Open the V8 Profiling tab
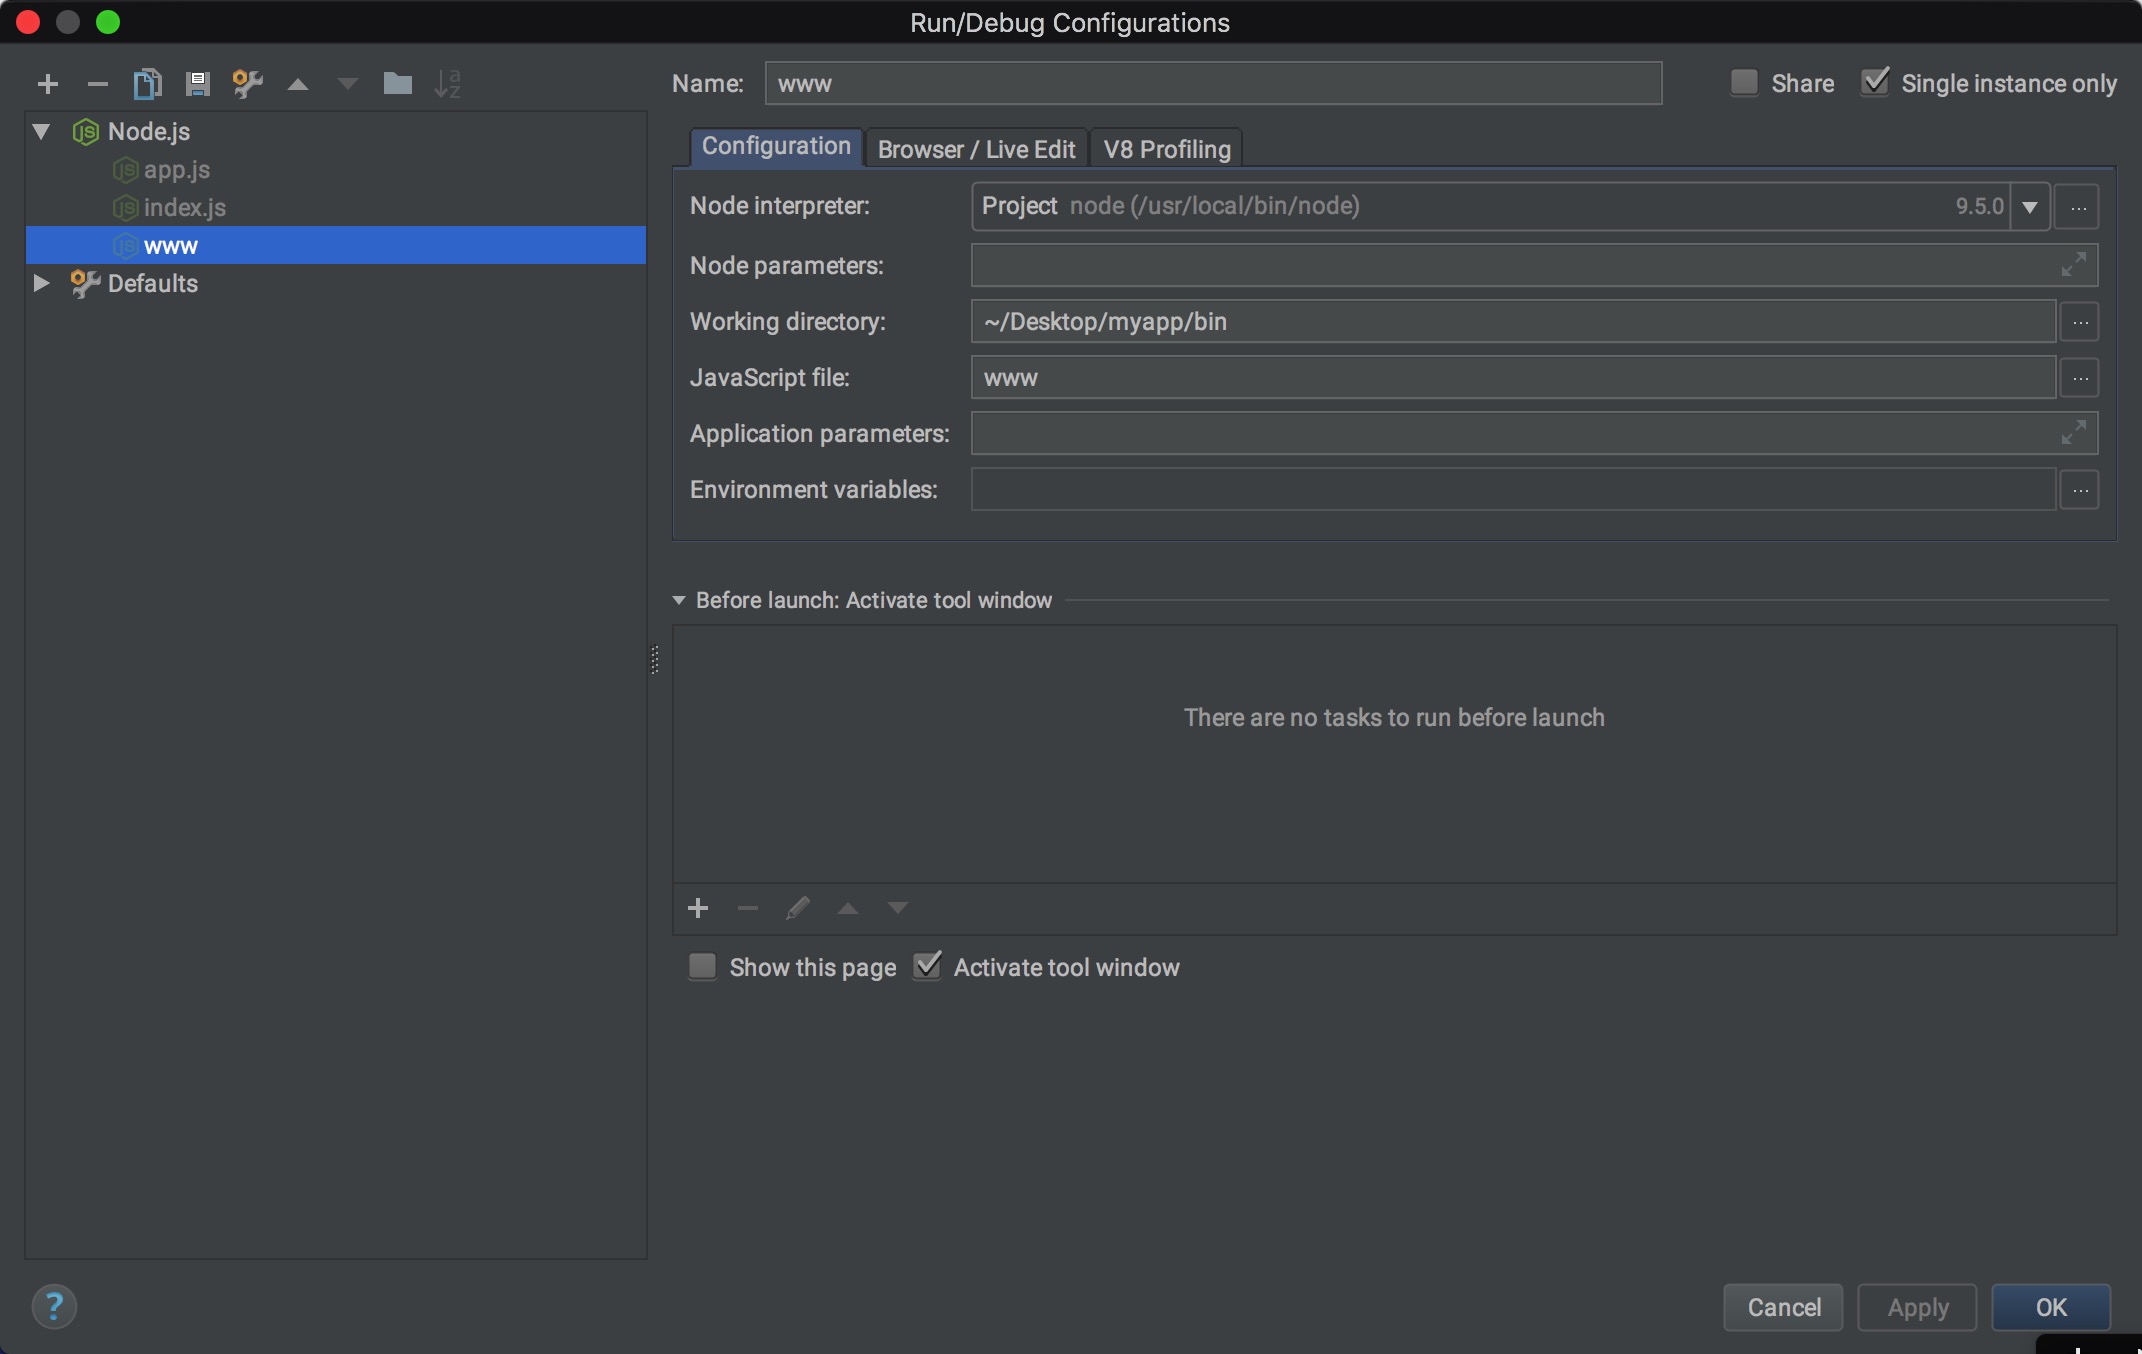 1166,149
